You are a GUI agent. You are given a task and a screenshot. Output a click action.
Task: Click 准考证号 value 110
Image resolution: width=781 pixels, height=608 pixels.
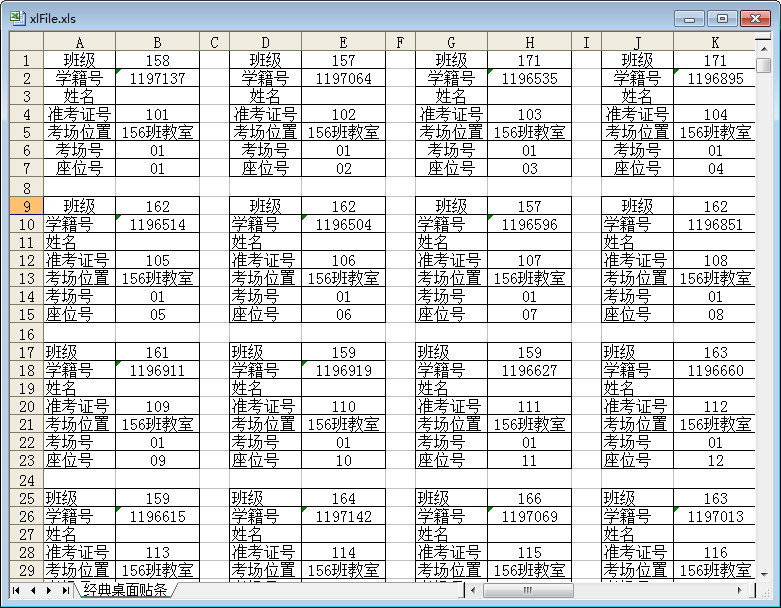344,406
